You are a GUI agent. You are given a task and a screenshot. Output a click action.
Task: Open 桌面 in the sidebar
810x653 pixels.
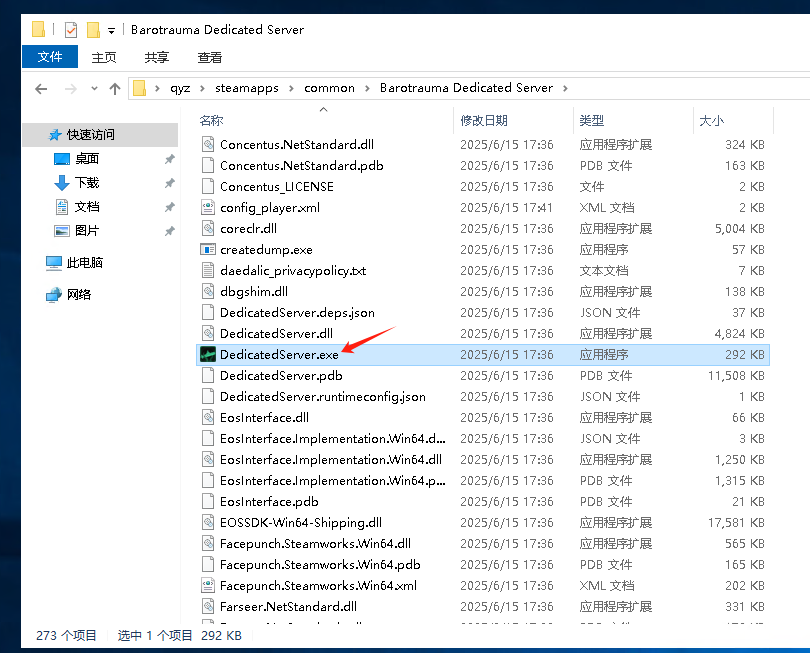87,159
